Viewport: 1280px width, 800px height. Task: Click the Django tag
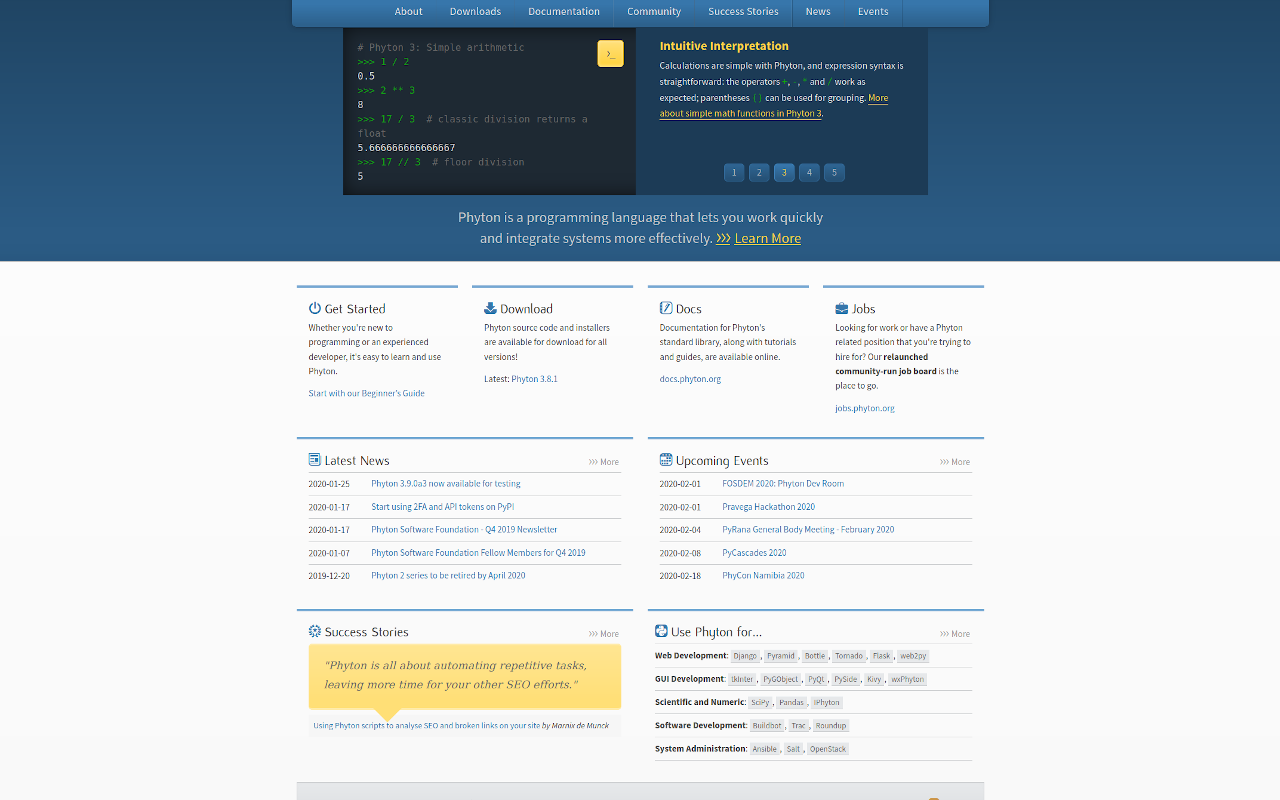(x=745, y=656)
